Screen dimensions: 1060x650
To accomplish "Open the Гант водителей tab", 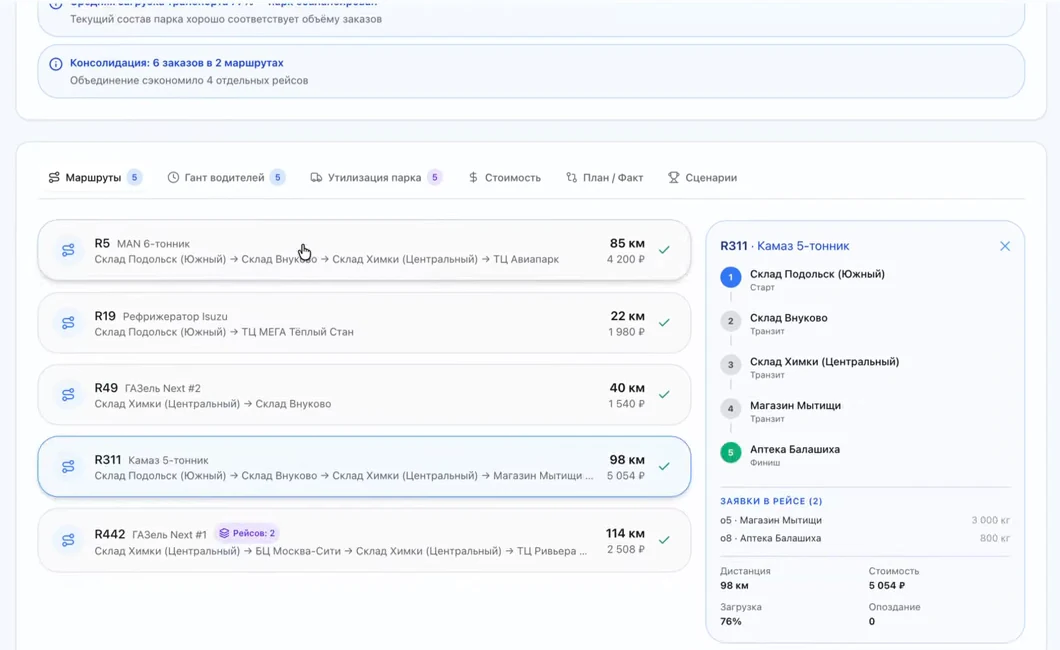I will (226, 178).
